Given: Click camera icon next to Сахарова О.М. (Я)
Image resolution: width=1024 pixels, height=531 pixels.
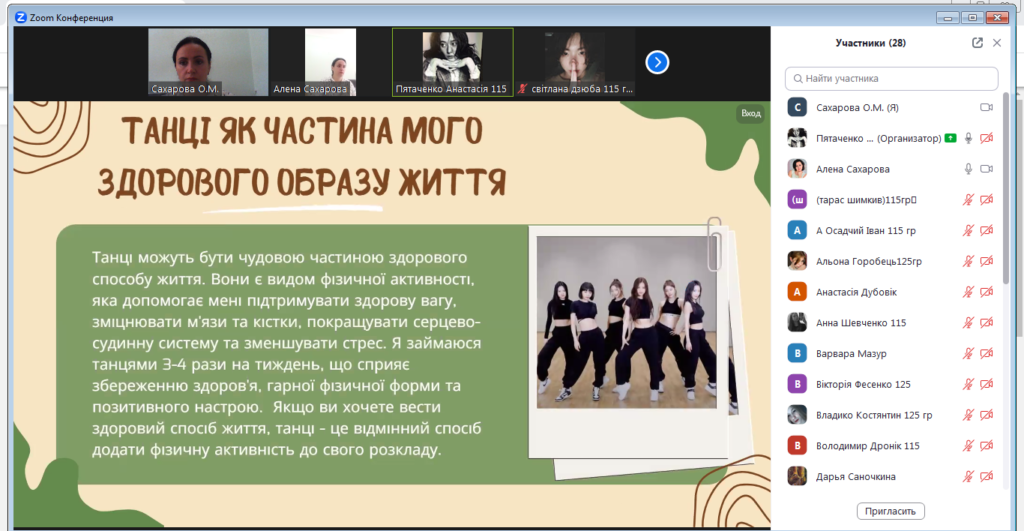Looking at the screenshot, I should point(986,107).
